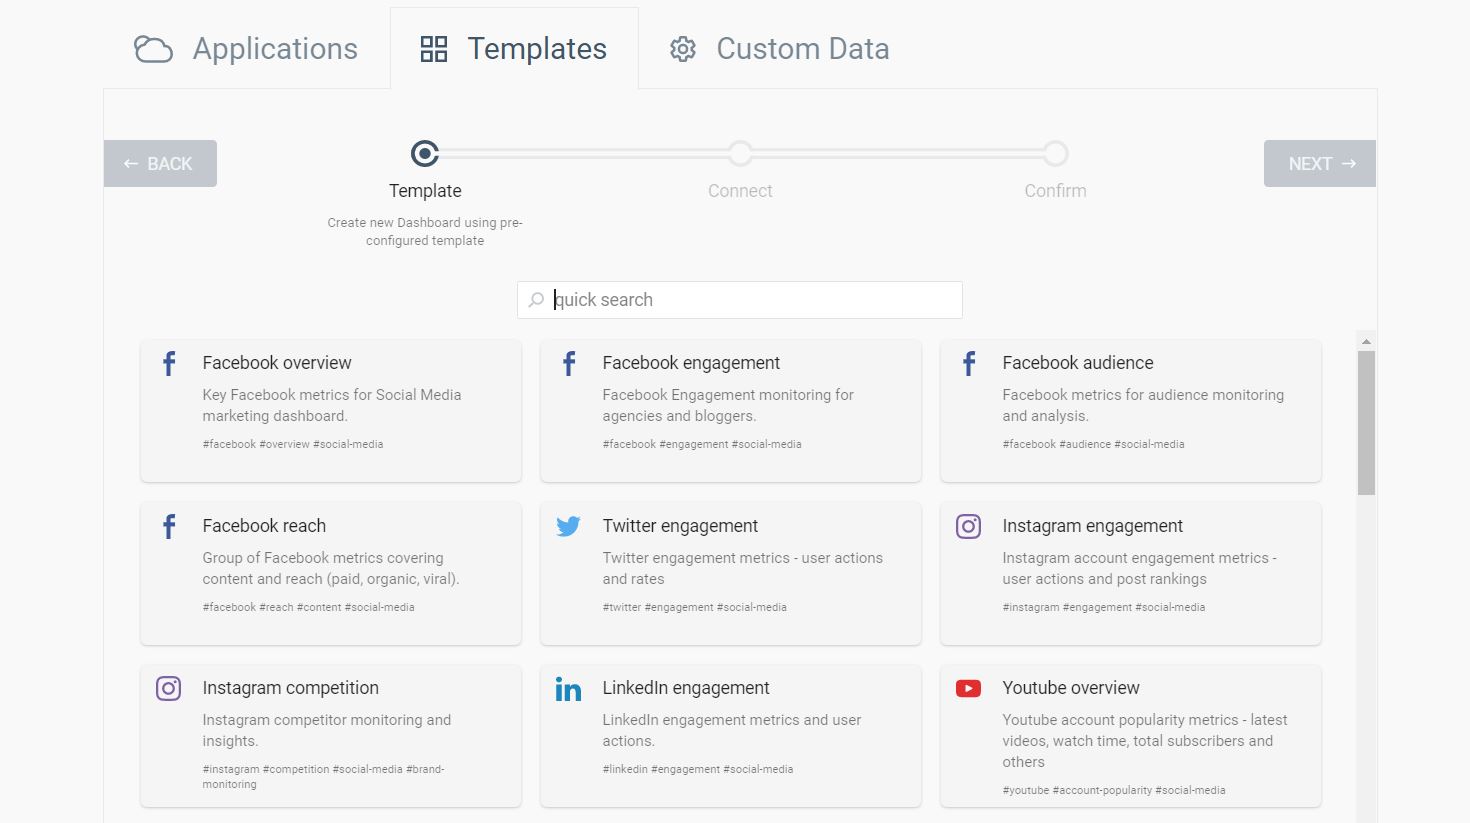
Task: Focus the quick search field
Action: pyautogui.click(x=740, y=300)
